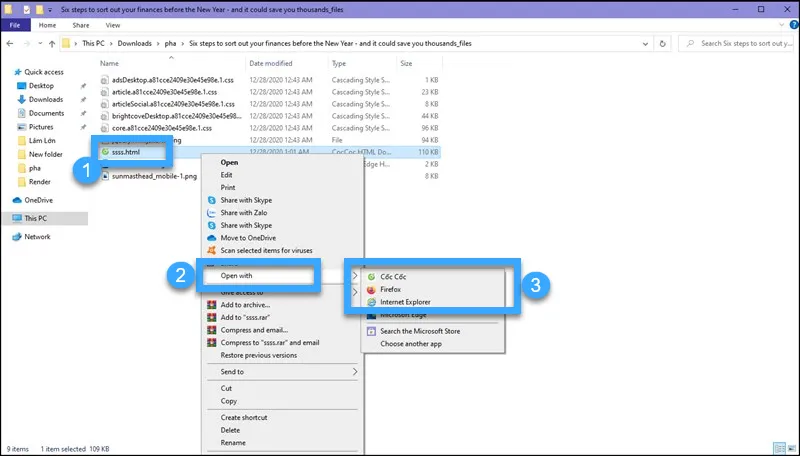
Task: Click the Downloads breadcrumb in address bar
Action: click(x=134, y=43)
